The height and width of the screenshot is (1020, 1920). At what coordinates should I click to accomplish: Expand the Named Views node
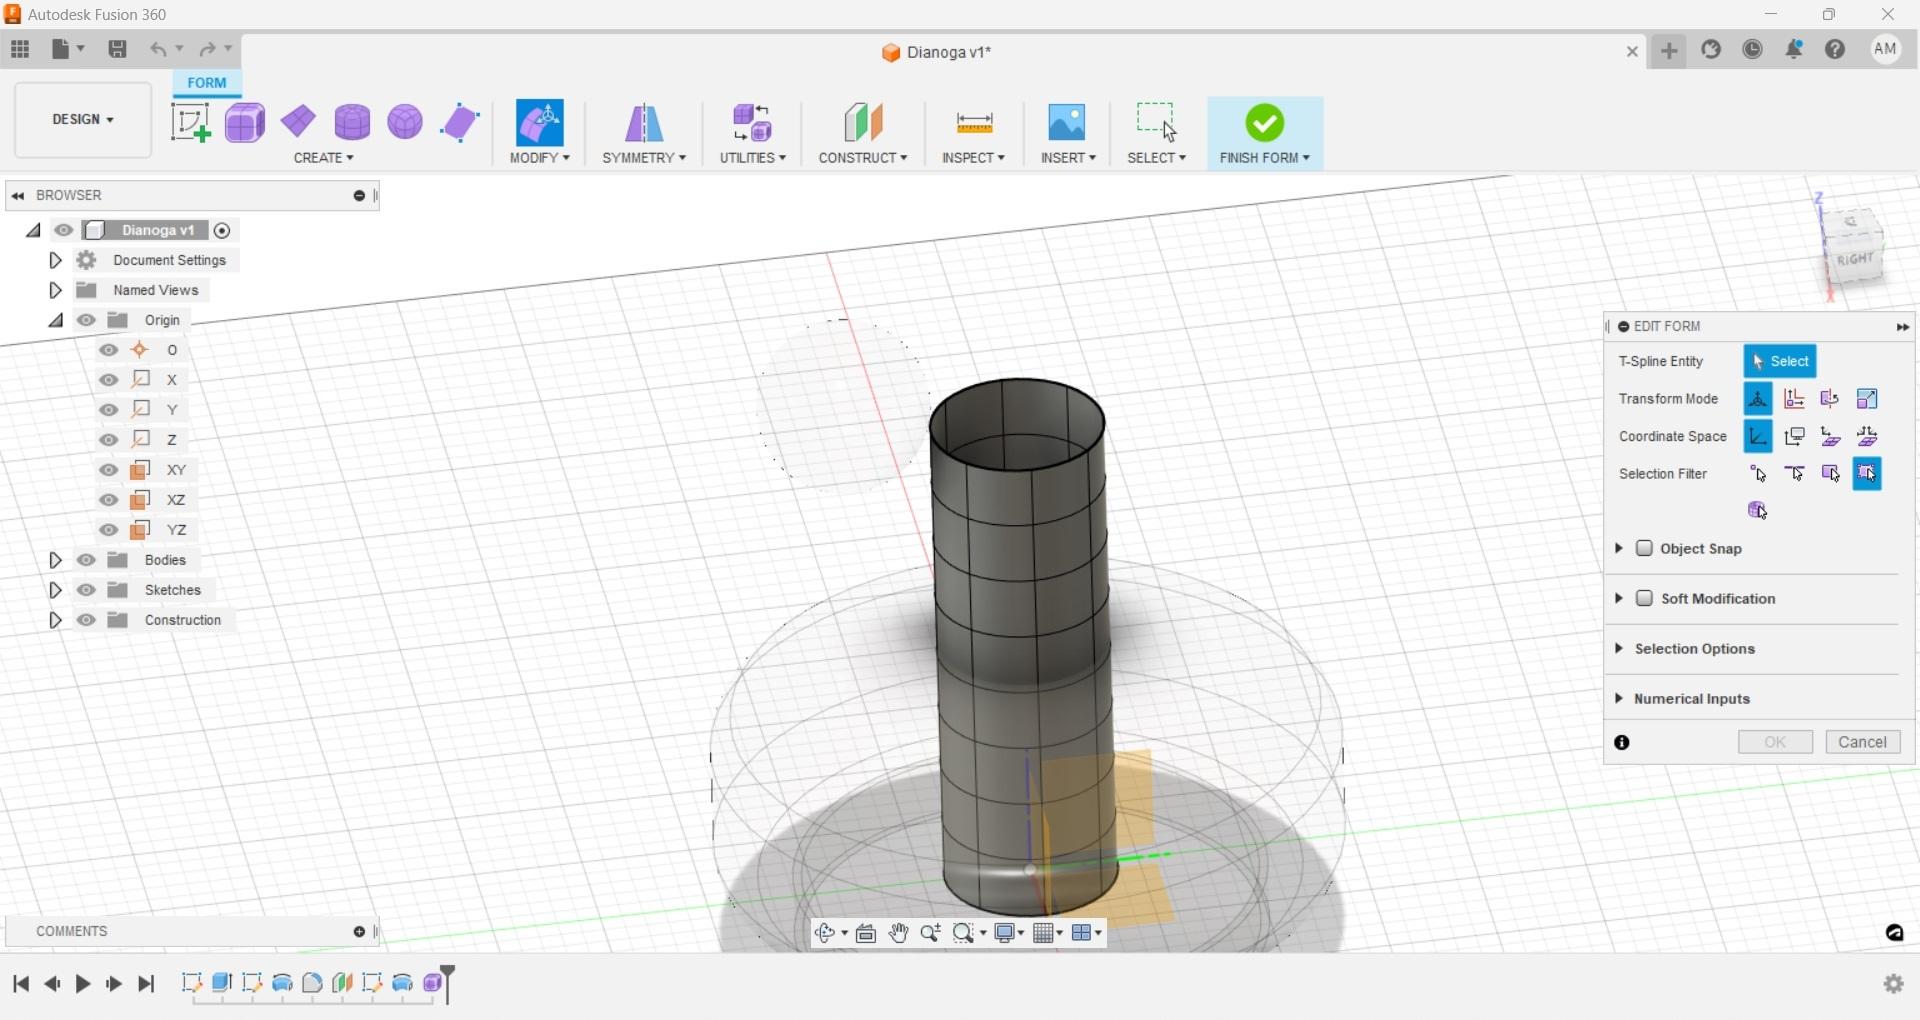coord(56,290)
